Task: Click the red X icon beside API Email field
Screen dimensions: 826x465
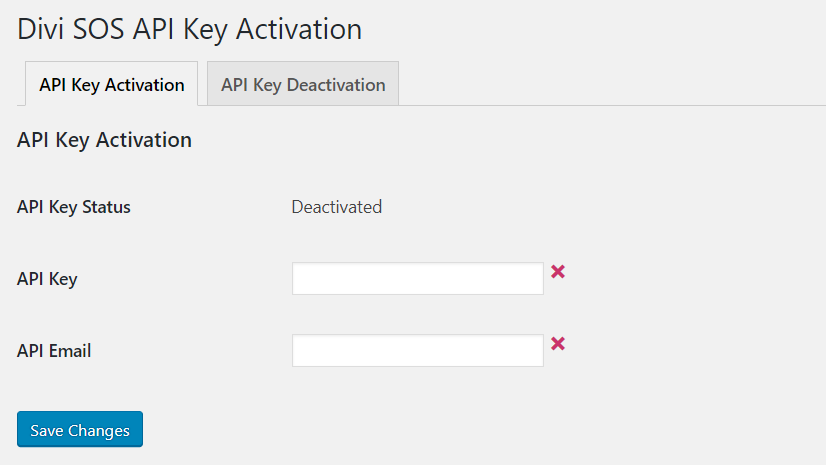Action: point(558,344)
